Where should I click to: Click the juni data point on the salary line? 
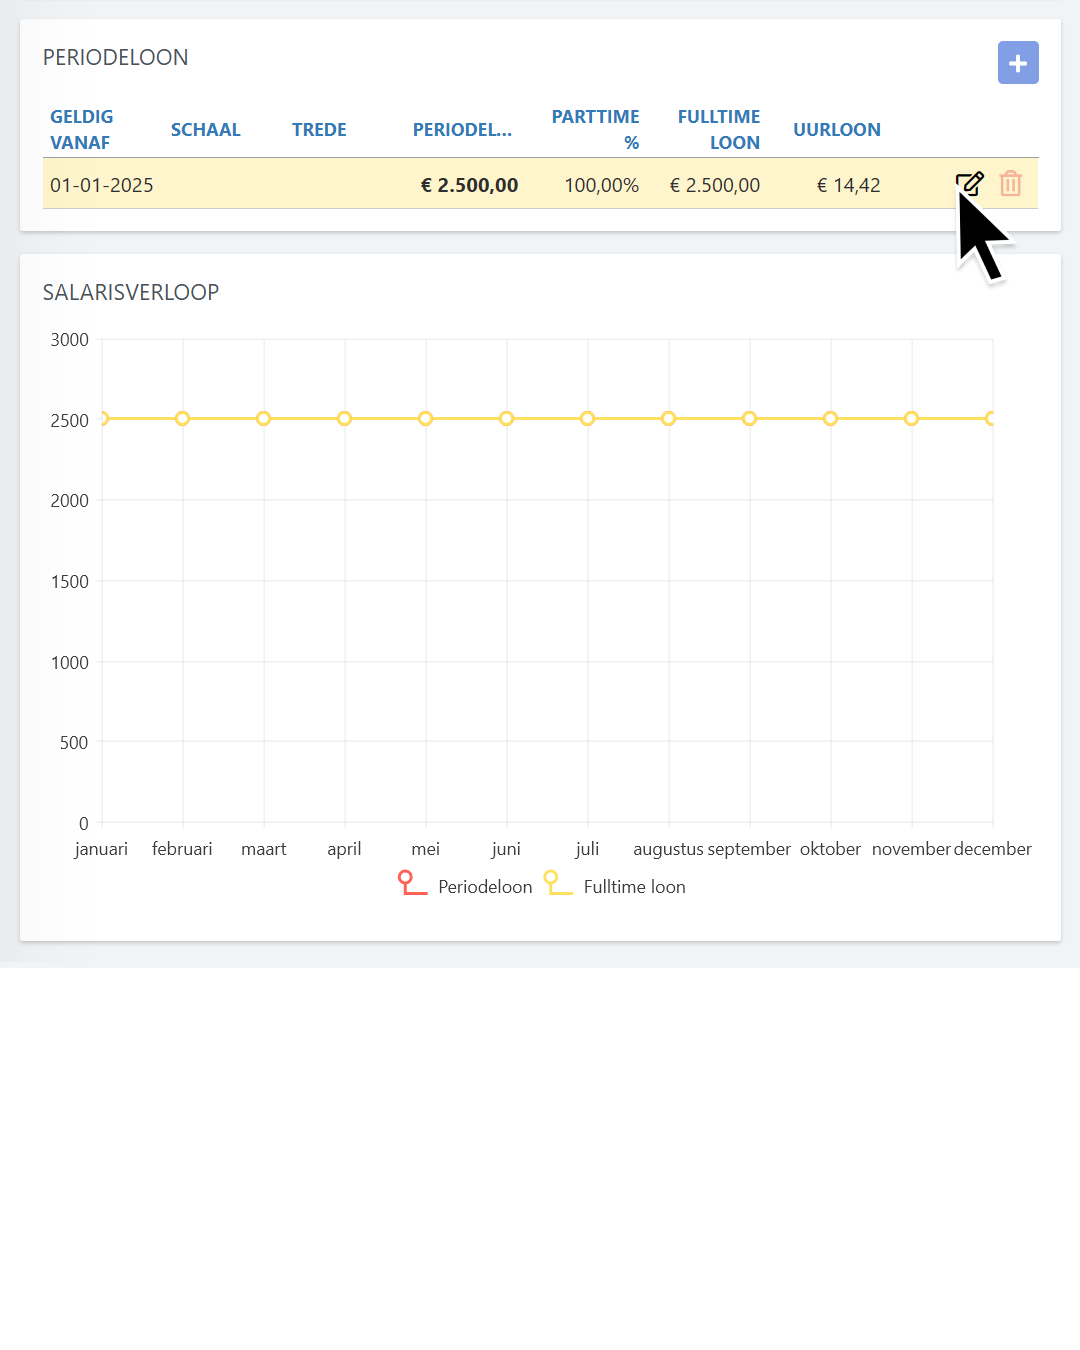point(507,419)
